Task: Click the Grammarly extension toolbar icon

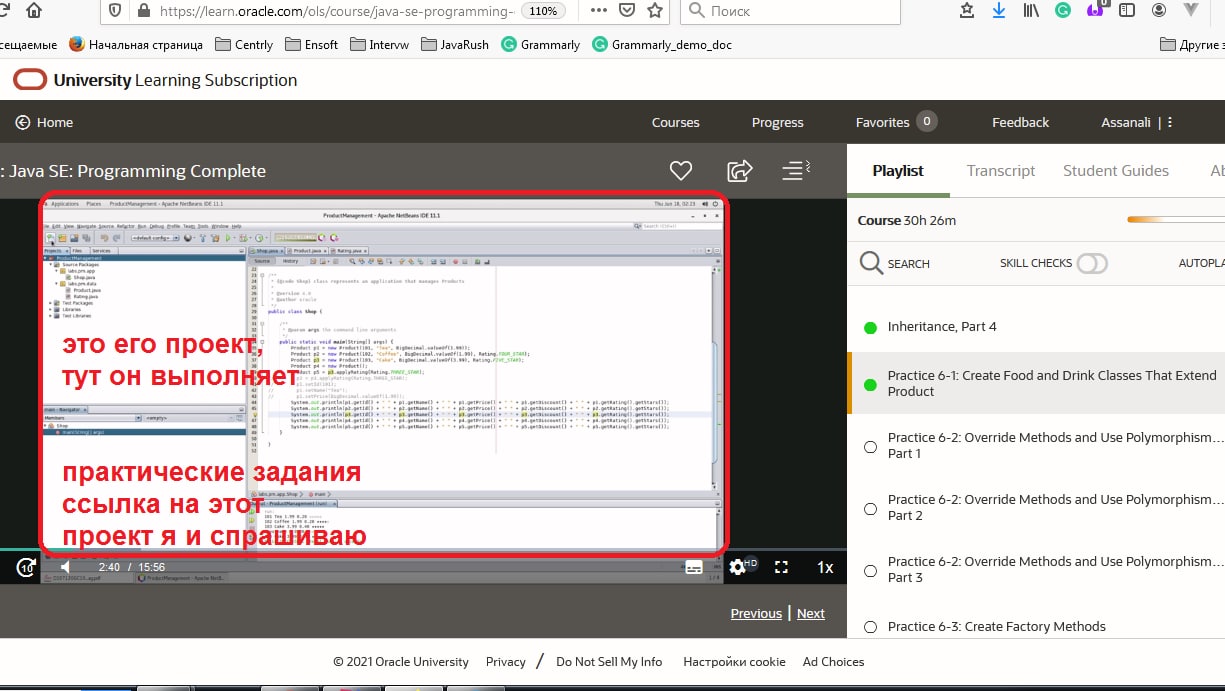Action: [x=1063, y=11]
